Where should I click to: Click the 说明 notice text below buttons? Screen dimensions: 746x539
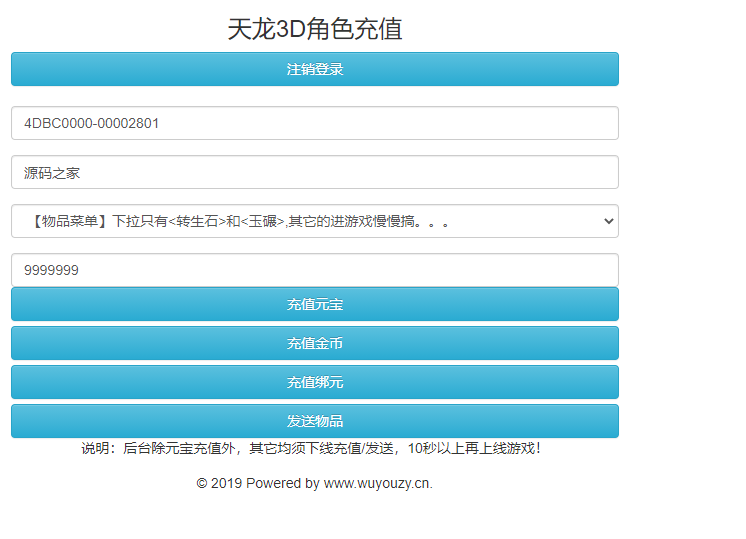tap(311, 448)
